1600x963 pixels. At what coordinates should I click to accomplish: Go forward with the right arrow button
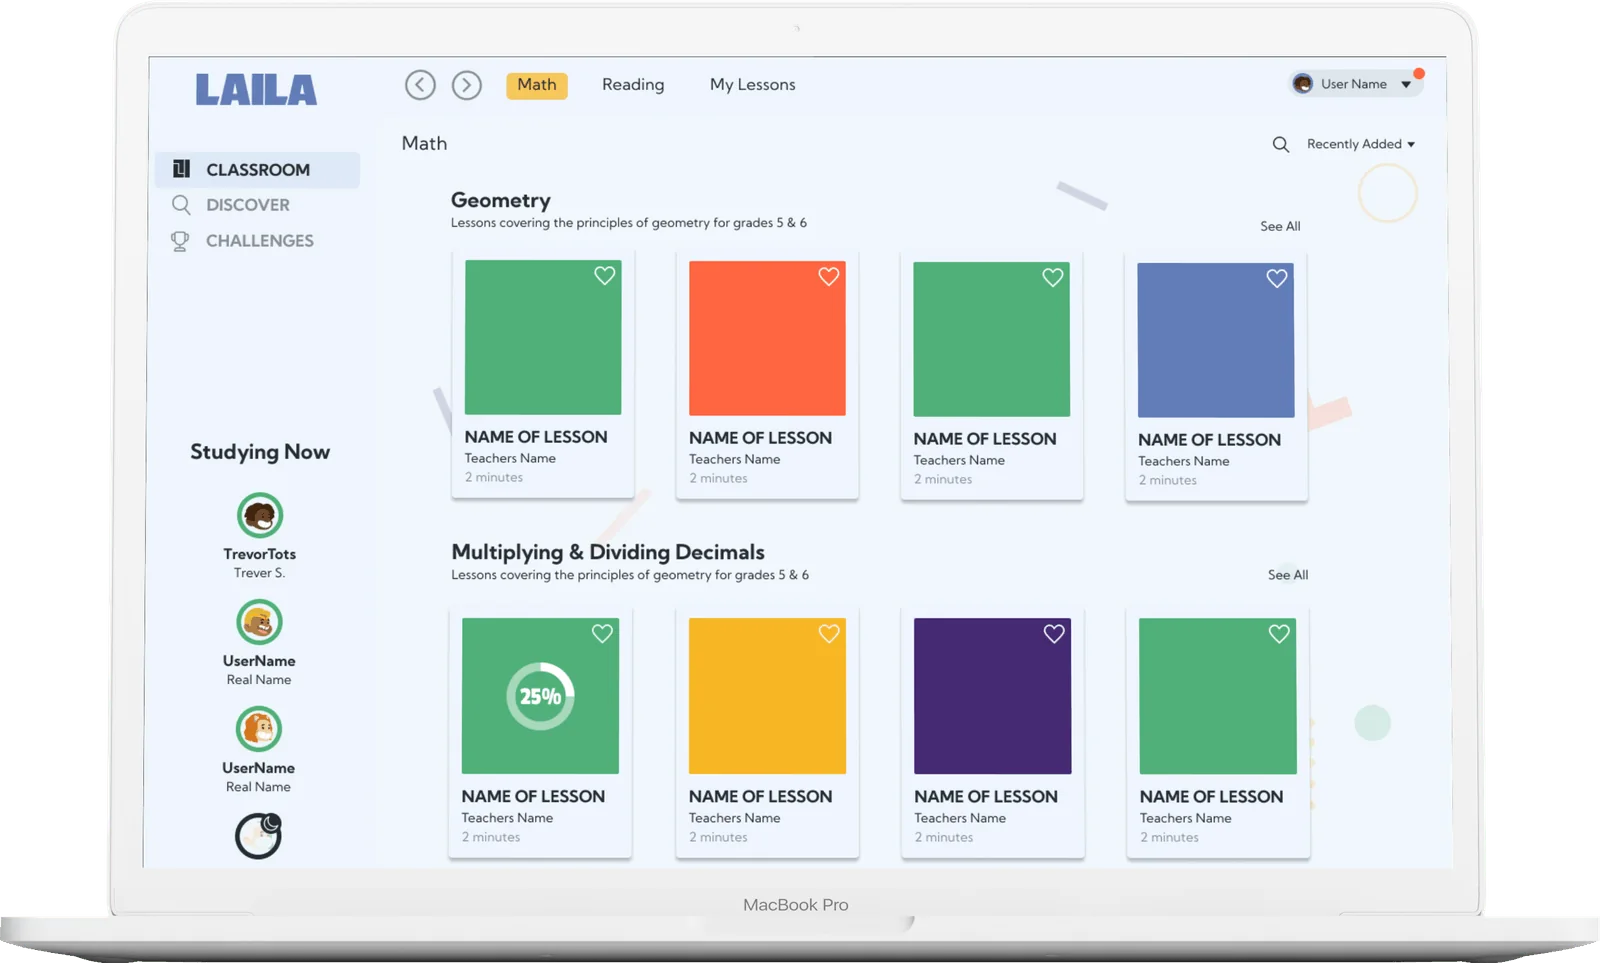pyautogui.click(x=467, y=85)
